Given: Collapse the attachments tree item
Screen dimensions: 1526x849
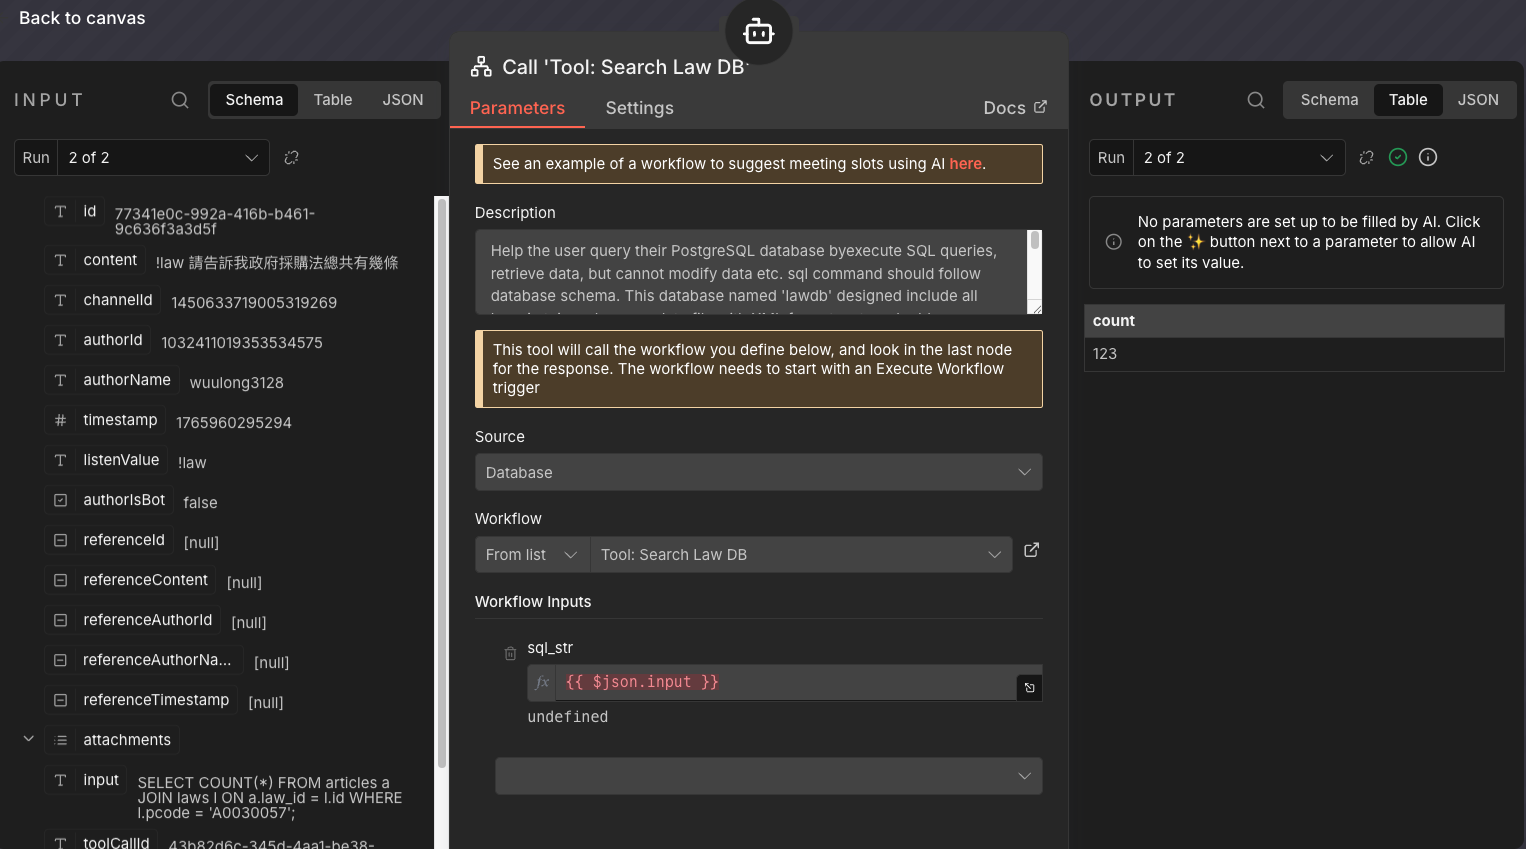Looking at the screenshot, I should click(x=29, y=739).
